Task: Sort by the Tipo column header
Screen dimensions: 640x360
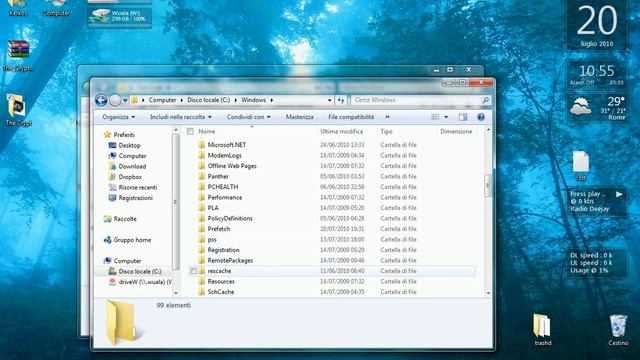Action: 386,131
